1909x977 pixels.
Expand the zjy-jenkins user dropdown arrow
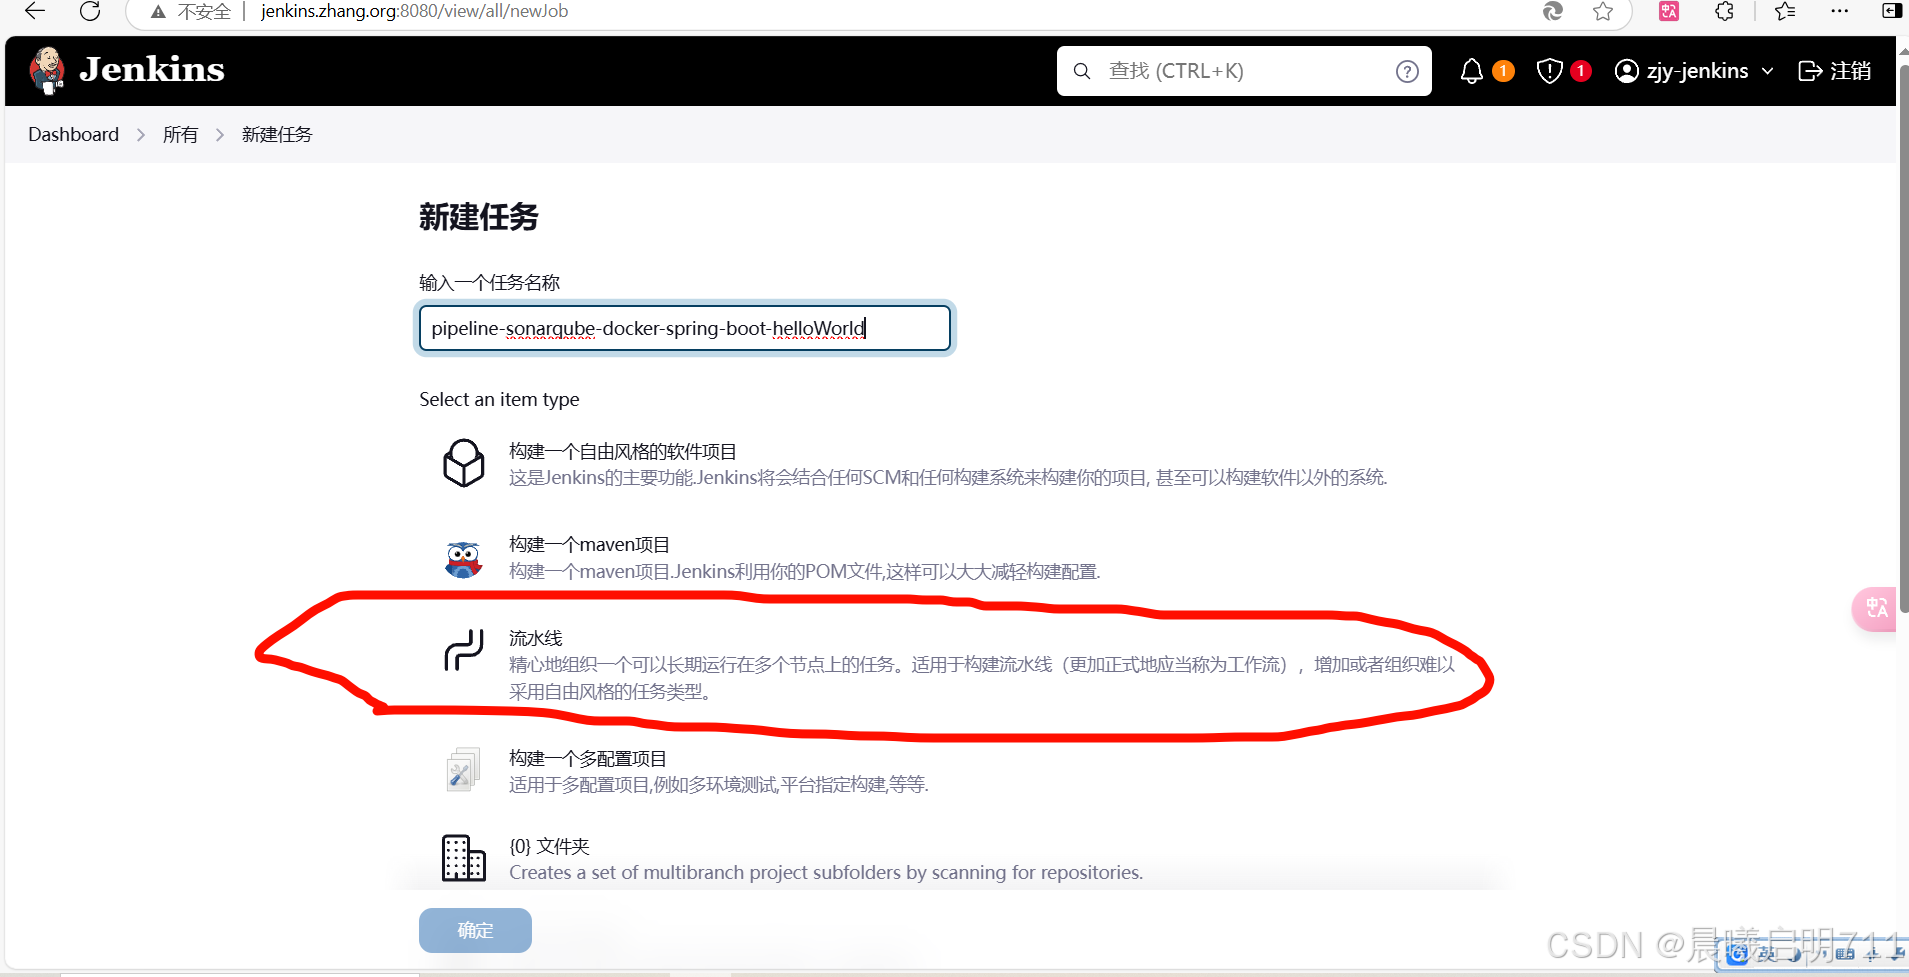pyautogui.click(x=1767, y=71)
